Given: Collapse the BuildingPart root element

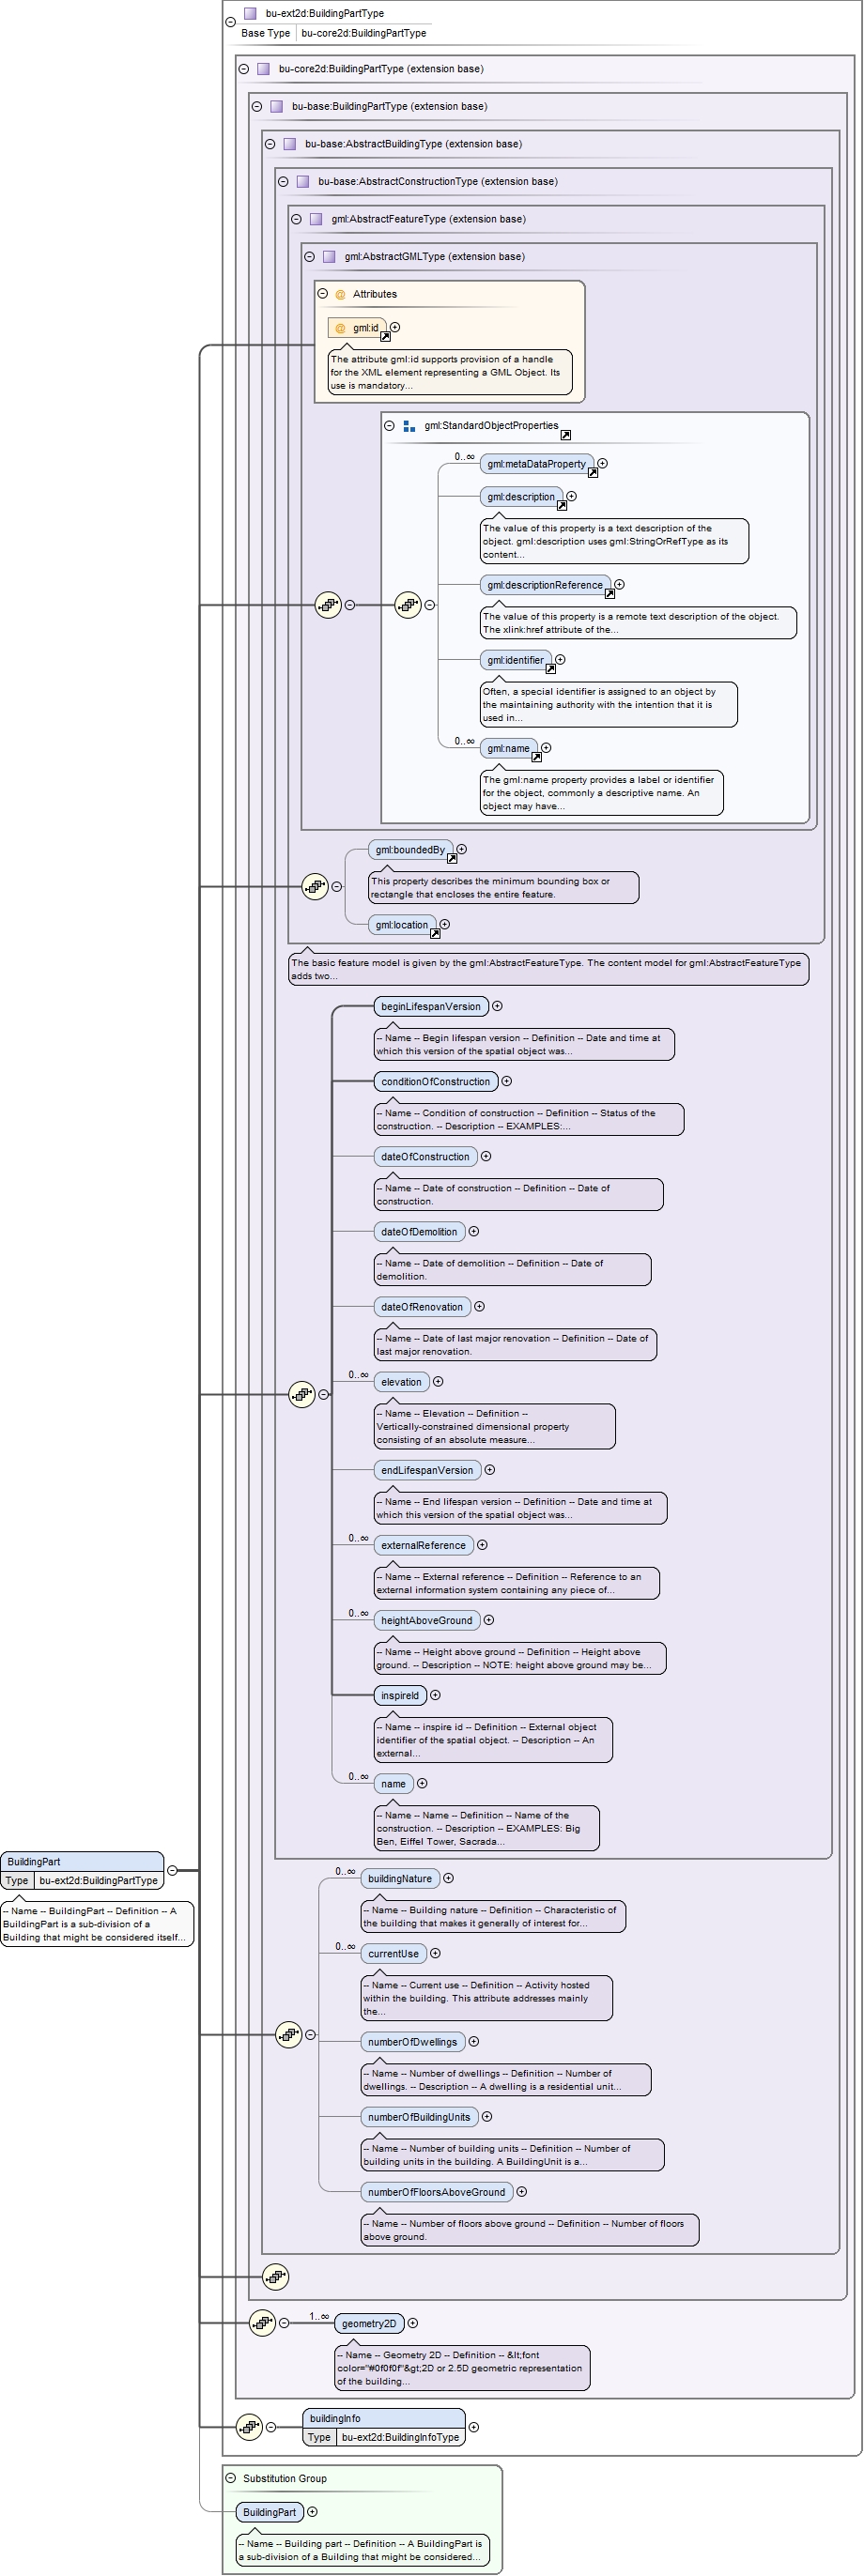Looking at the screenshot, I should tap(172, 1870).
